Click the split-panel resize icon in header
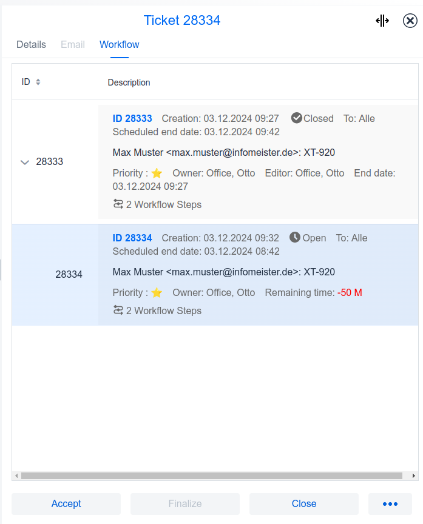This screenshot has height=524, width=423. [x=382, y=21]
